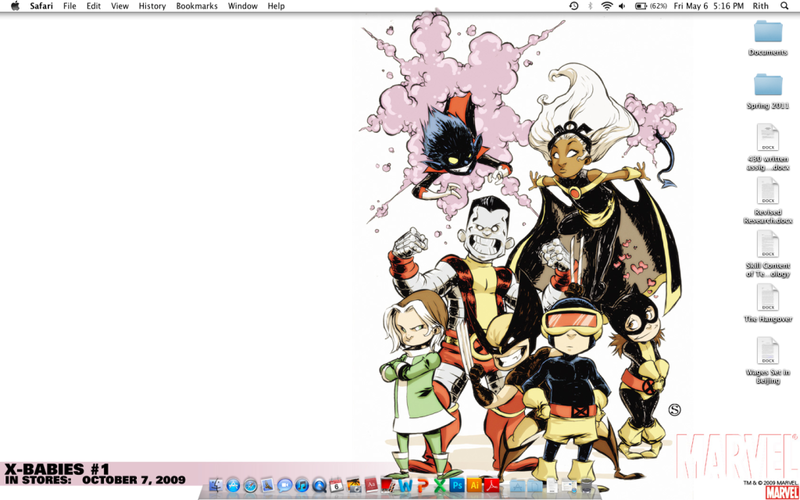Image resolution: width=800 pixels, height=500 pixels.
Task: Open the Dictionary app in Dock
Action: [x=371, y=485]
